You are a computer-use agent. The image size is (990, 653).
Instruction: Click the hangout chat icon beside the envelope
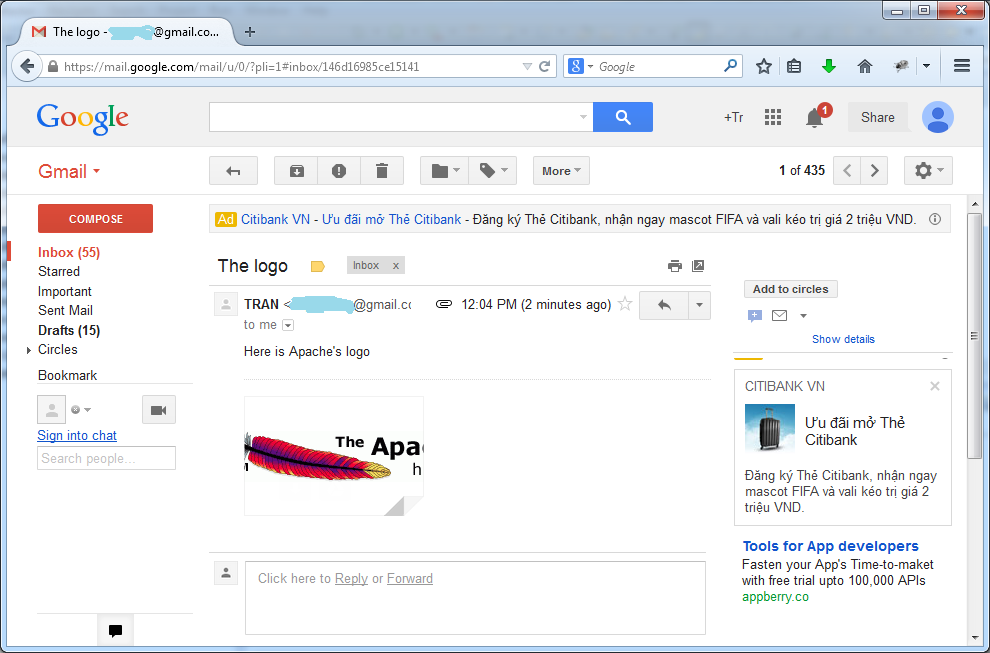click(754, 316)
